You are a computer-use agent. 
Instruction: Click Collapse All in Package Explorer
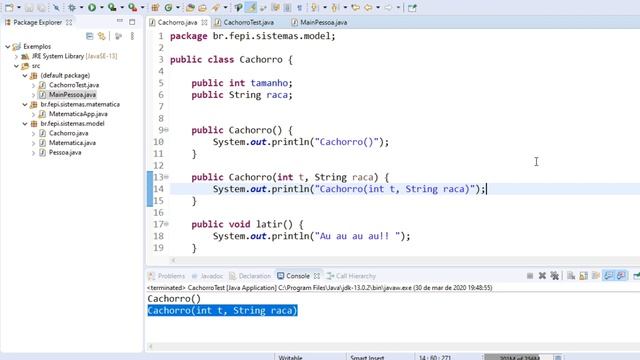point(89,36)
